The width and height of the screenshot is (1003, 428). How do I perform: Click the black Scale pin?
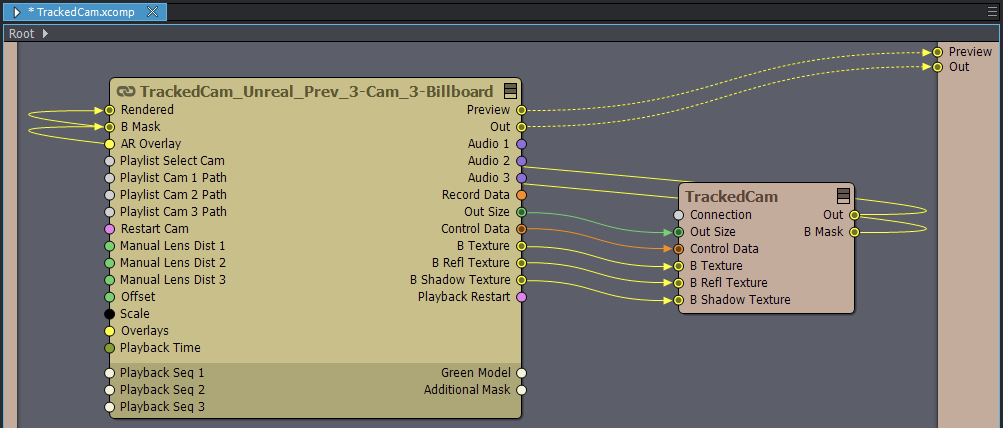[109, 313]
